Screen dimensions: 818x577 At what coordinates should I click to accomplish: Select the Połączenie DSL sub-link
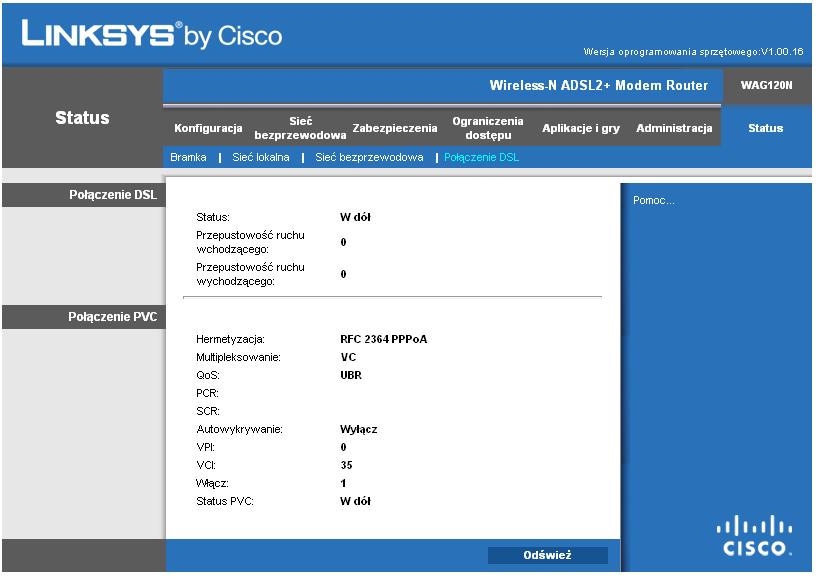coord(482,157)
